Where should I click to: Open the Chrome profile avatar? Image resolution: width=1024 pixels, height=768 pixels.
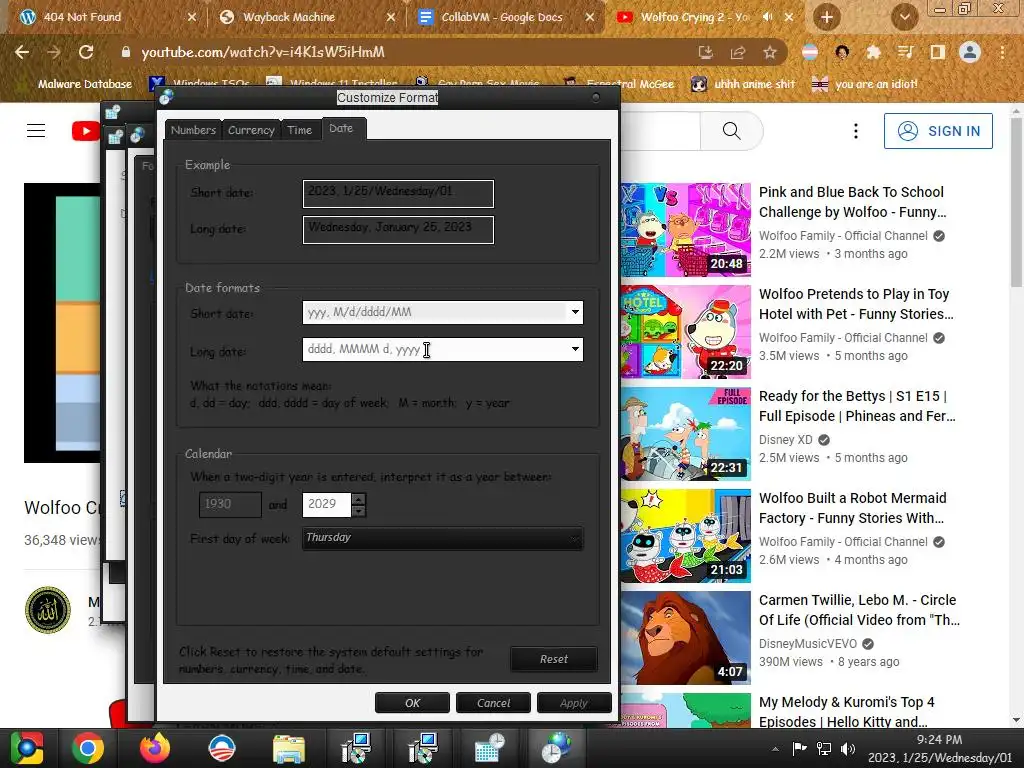[x=970, y=52]
